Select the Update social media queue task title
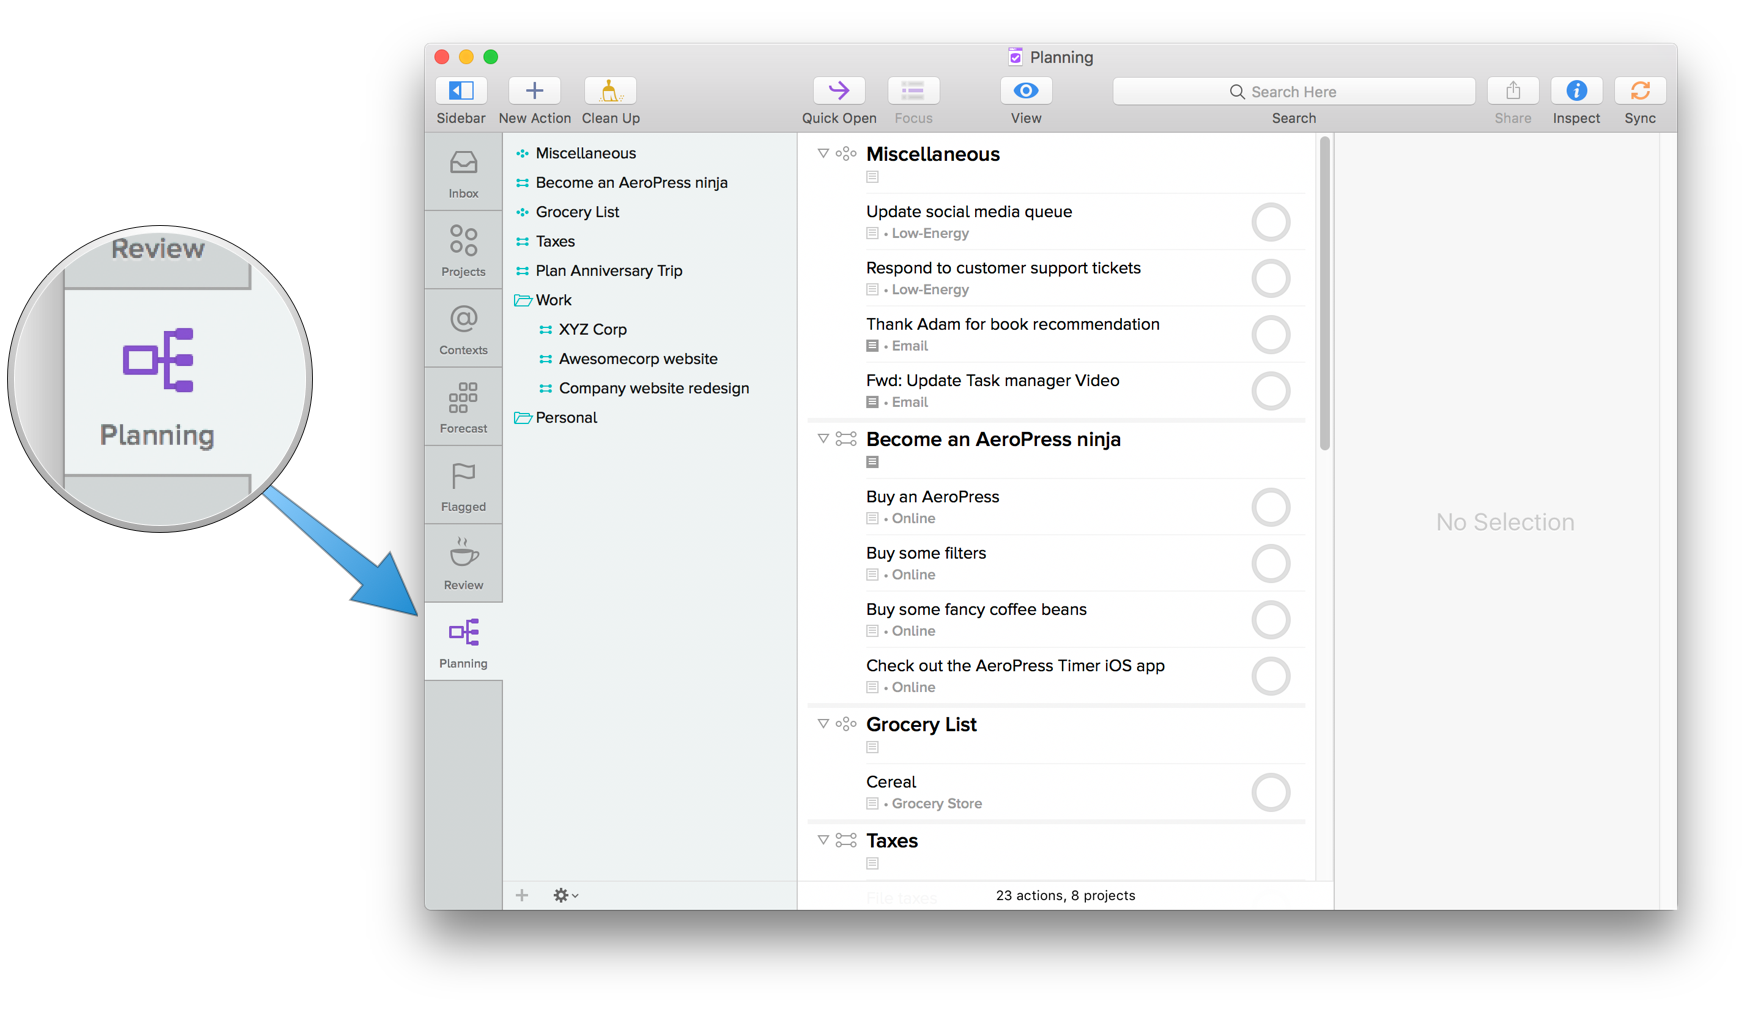 click(x=969, y=211)
